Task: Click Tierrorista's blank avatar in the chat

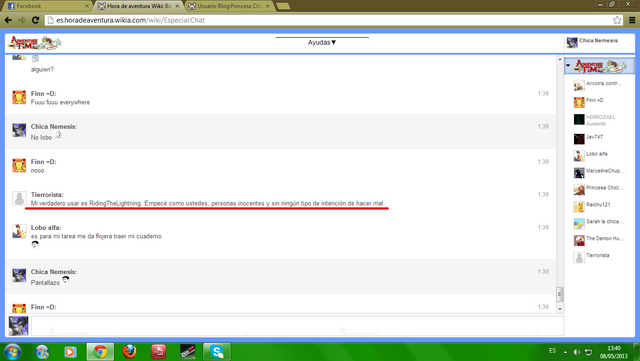Action: [19, 198]
